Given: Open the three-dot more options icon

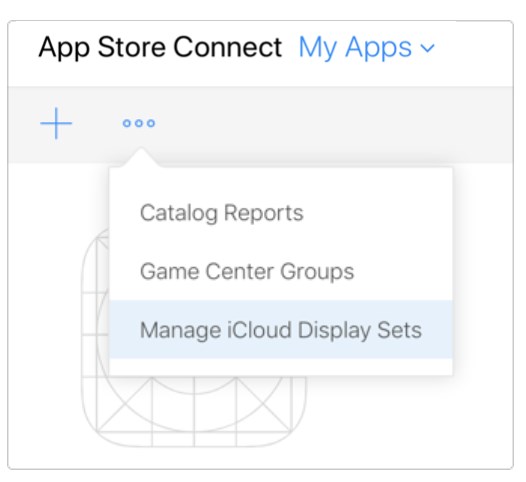Looking at the screenshot, I should (x=139, y=123).
